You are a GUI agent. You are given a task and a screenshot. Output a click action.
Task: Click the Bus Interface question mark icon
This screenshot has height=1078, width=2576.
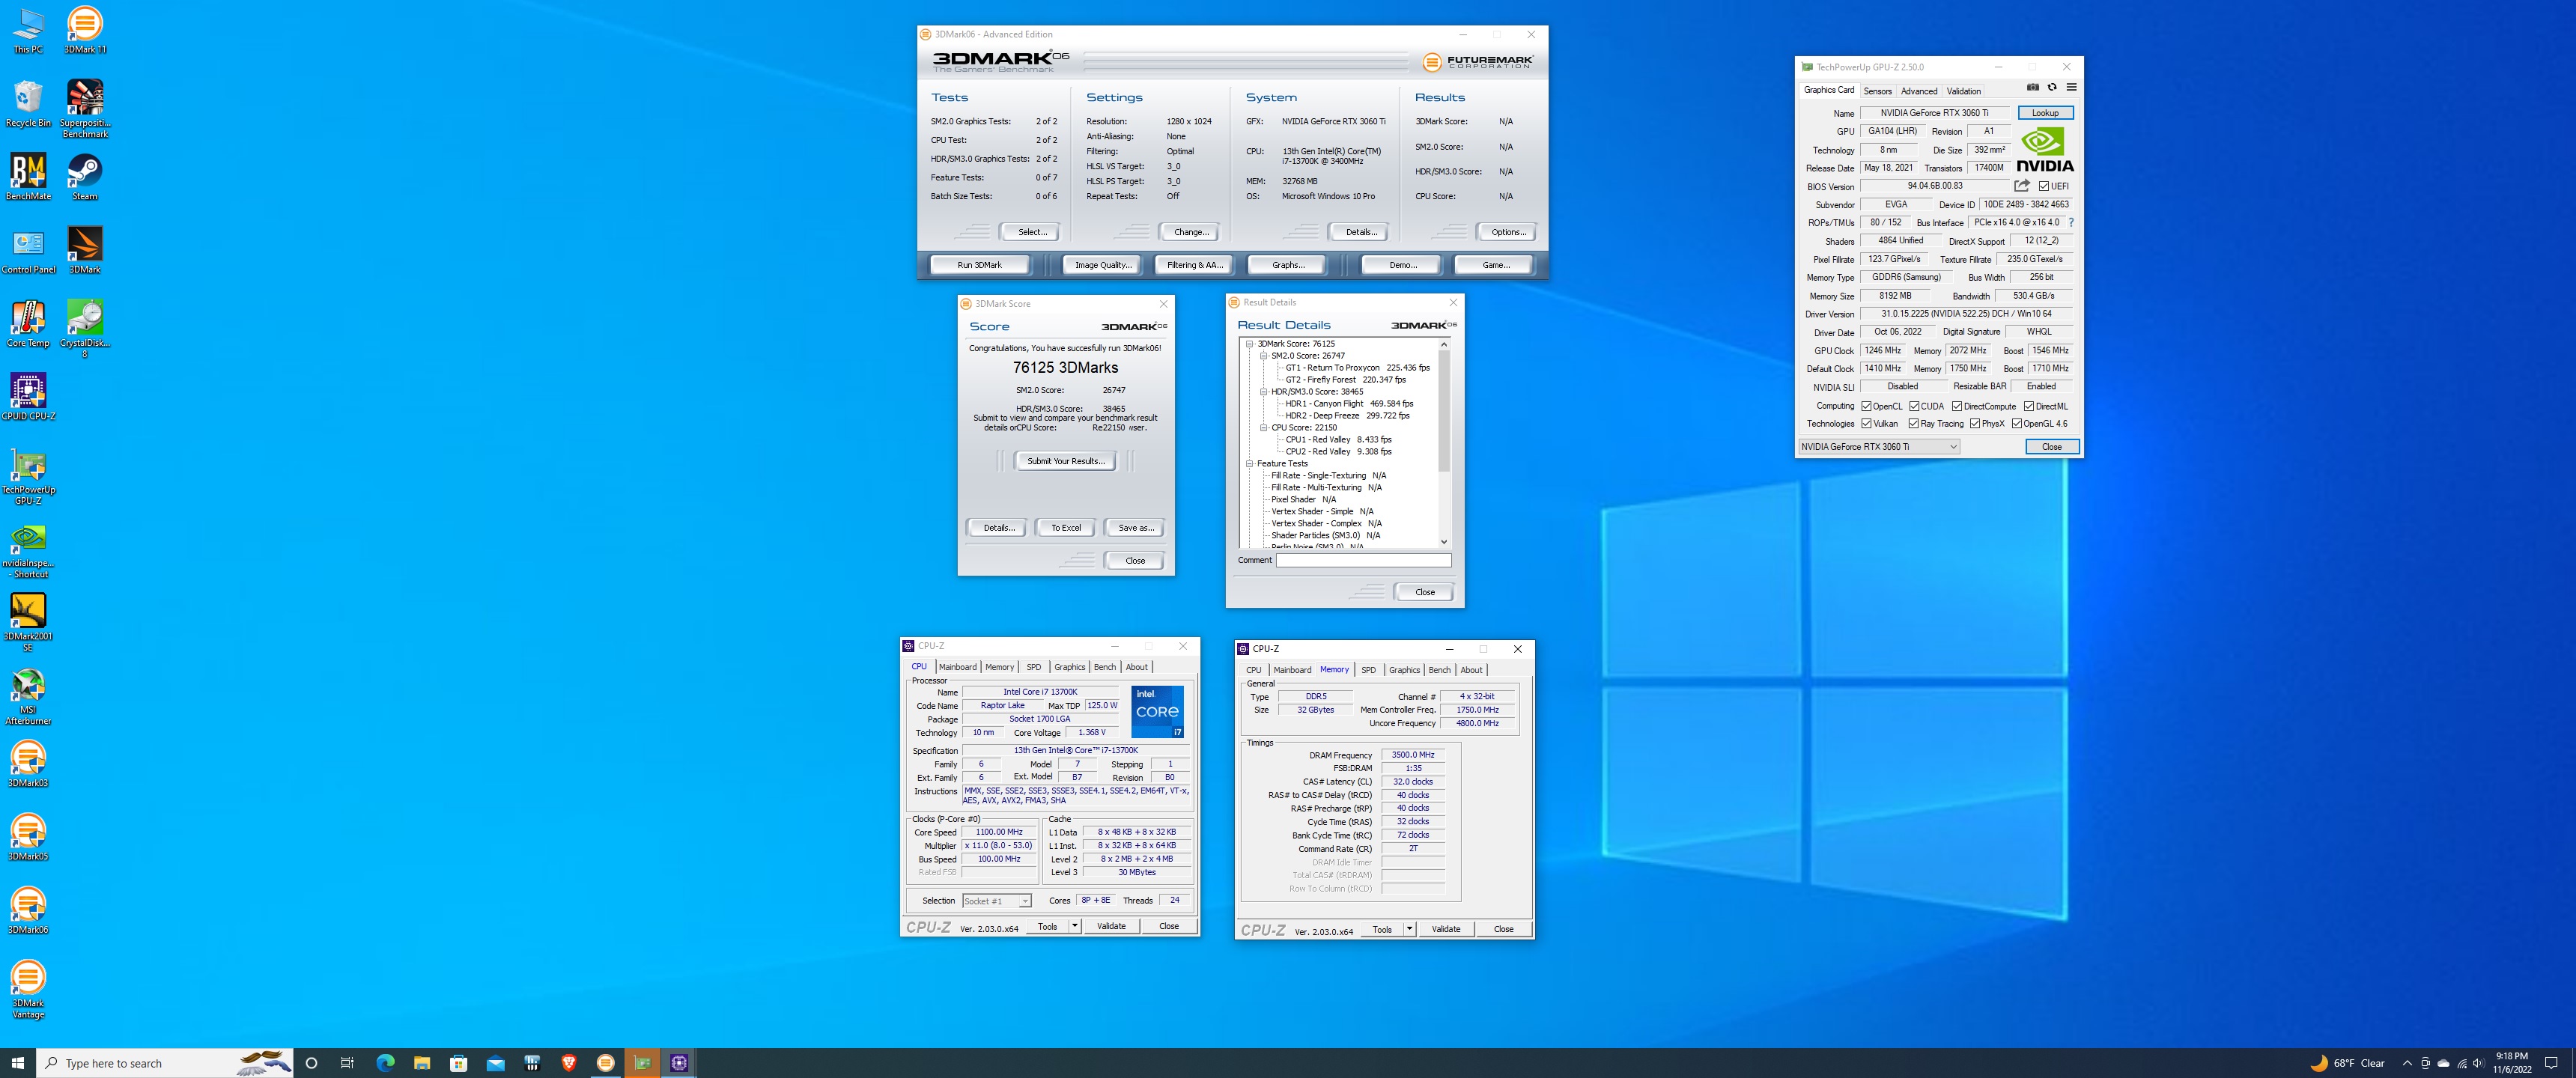pyautogui.click(x=2071, y=222)
